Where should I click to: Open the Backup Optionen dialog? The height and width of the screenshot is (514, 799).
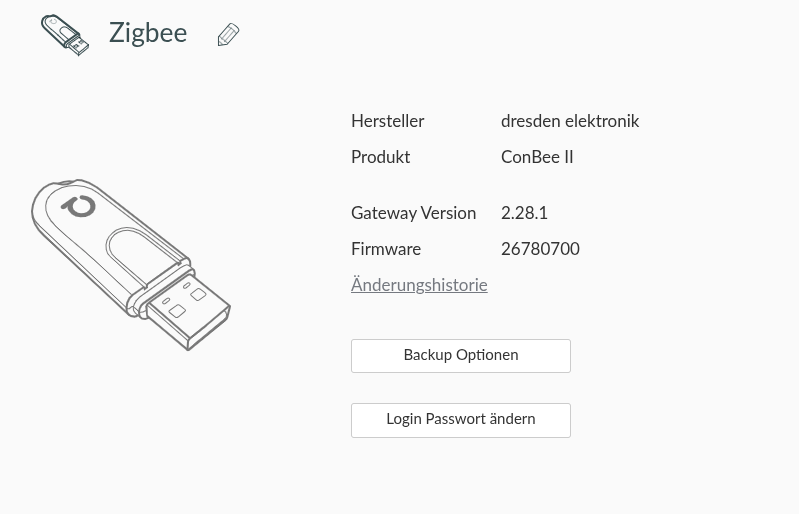pyautogui.click(x=461, y=356)
